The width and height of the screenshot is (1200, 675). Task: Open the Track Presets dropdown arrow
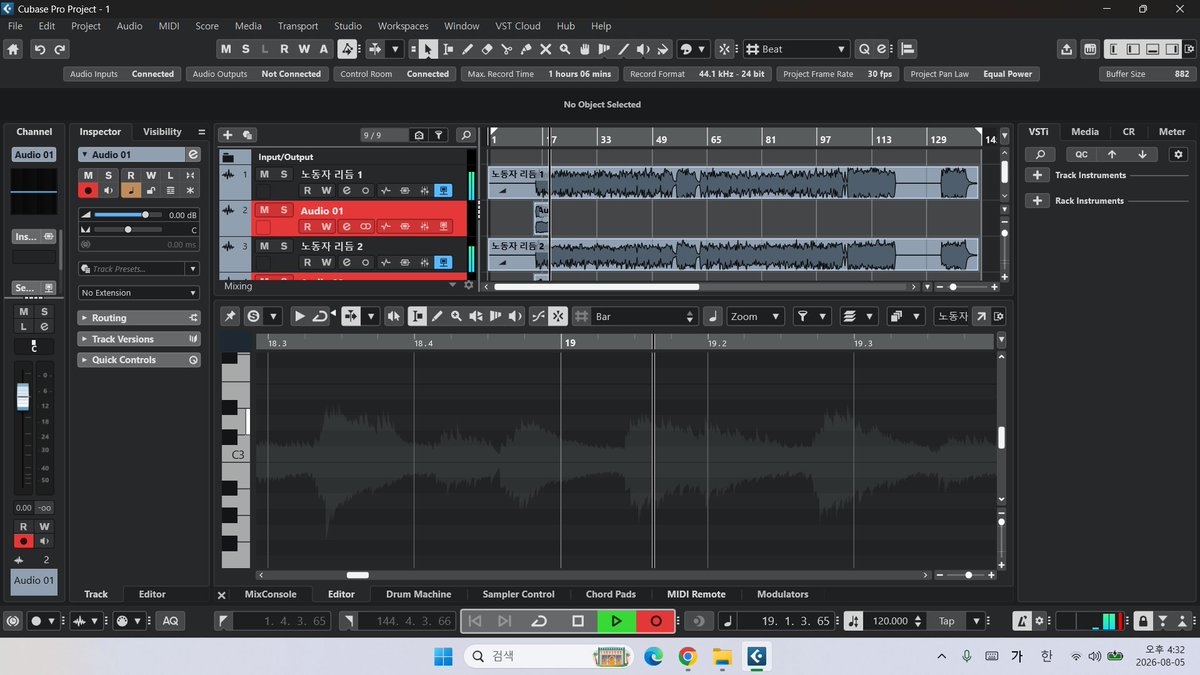pos(193,269)
